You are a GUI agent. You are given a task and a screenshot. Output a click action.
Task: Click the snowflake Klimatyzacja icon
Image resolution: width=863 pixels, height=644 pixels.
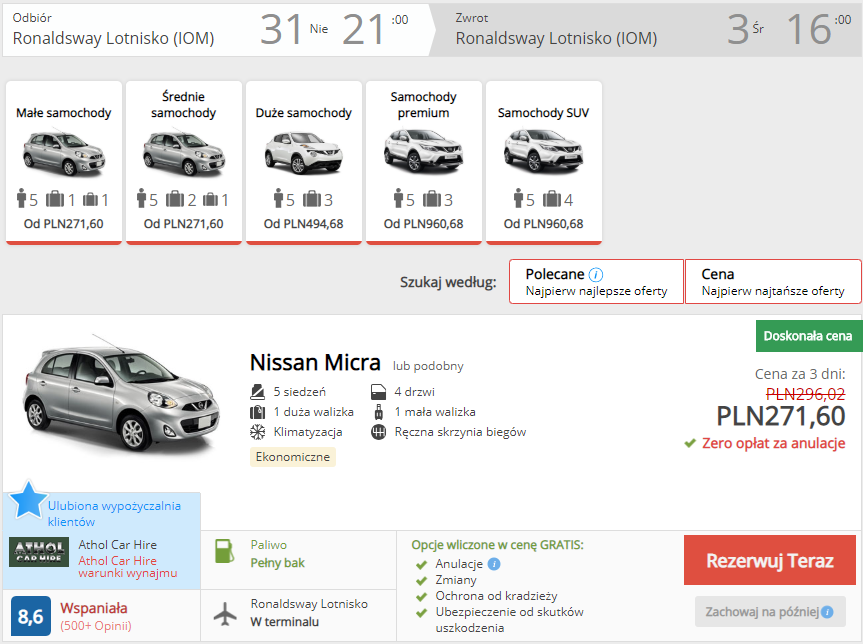258,432
